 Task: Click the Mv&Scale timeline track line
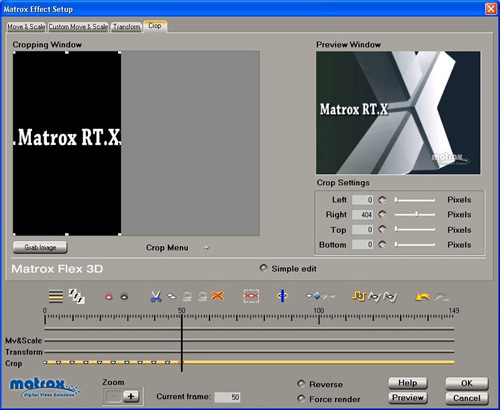click(x=249, y=341)
